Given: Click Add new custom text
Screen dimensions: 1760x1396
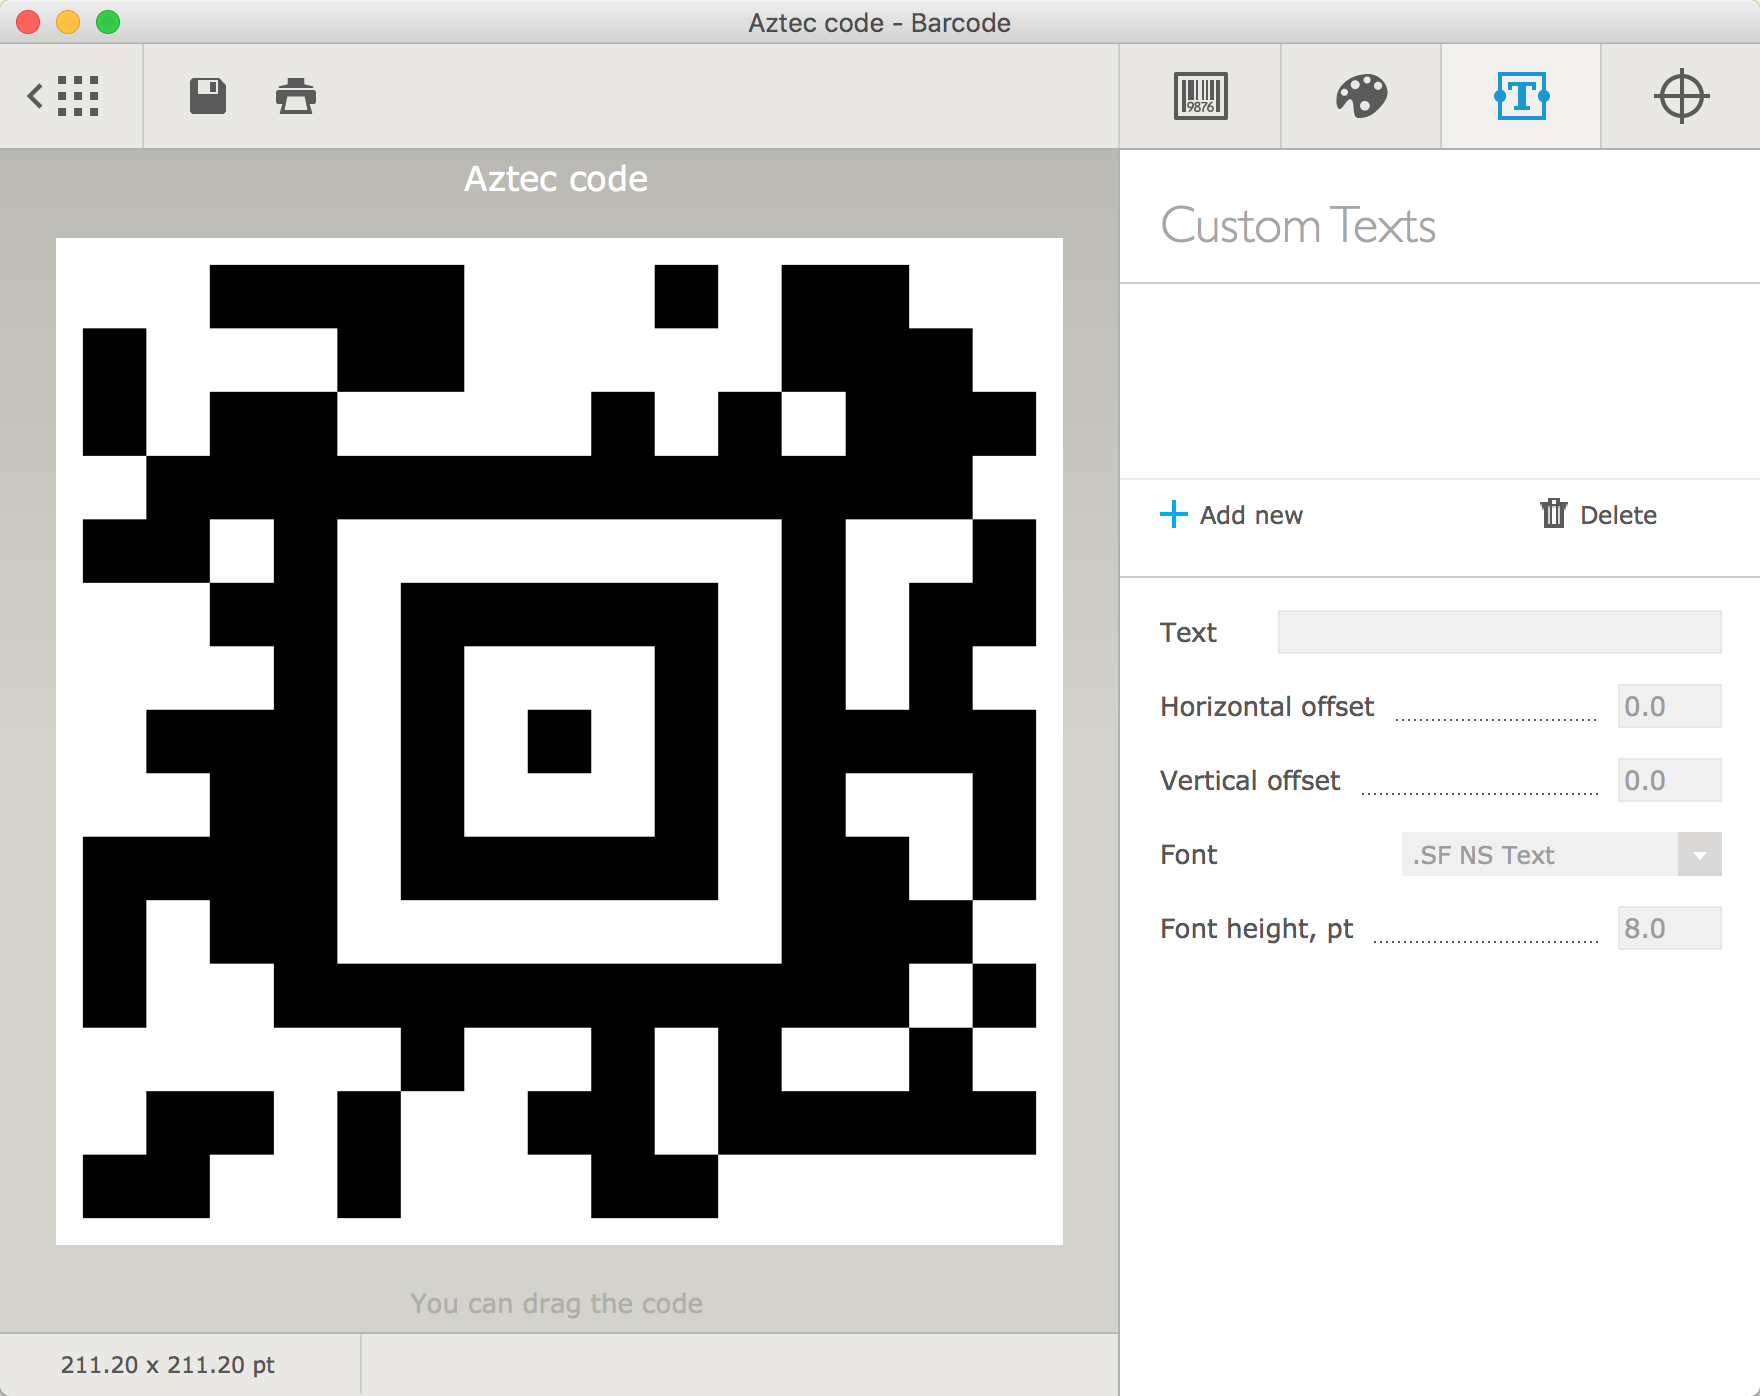Looking at the screenshot, I should [x=1231, y=515].
